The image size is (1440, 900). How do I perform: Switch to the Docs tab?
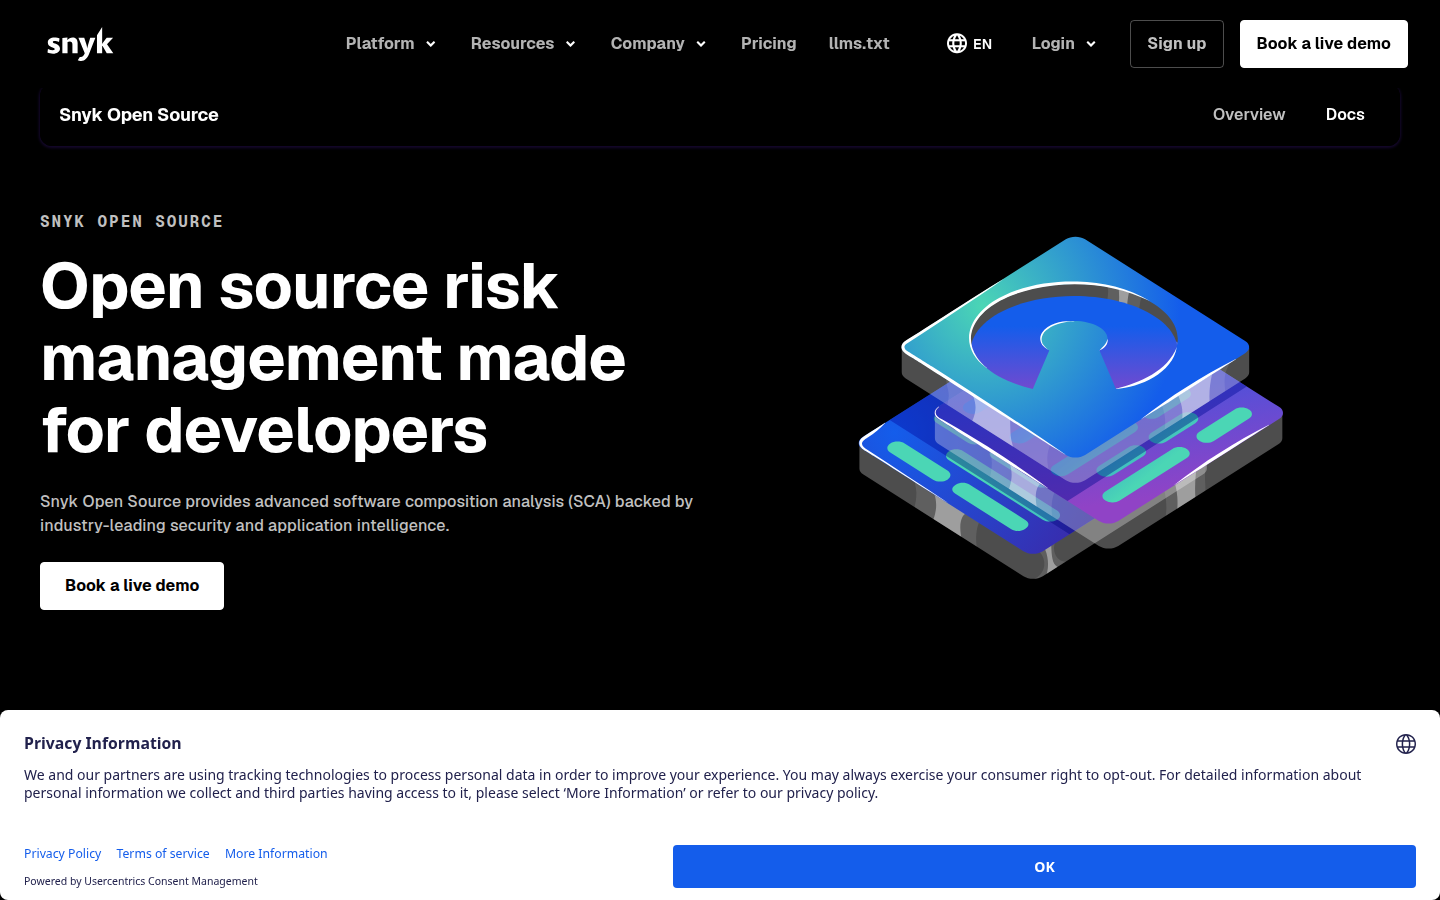1345,115
